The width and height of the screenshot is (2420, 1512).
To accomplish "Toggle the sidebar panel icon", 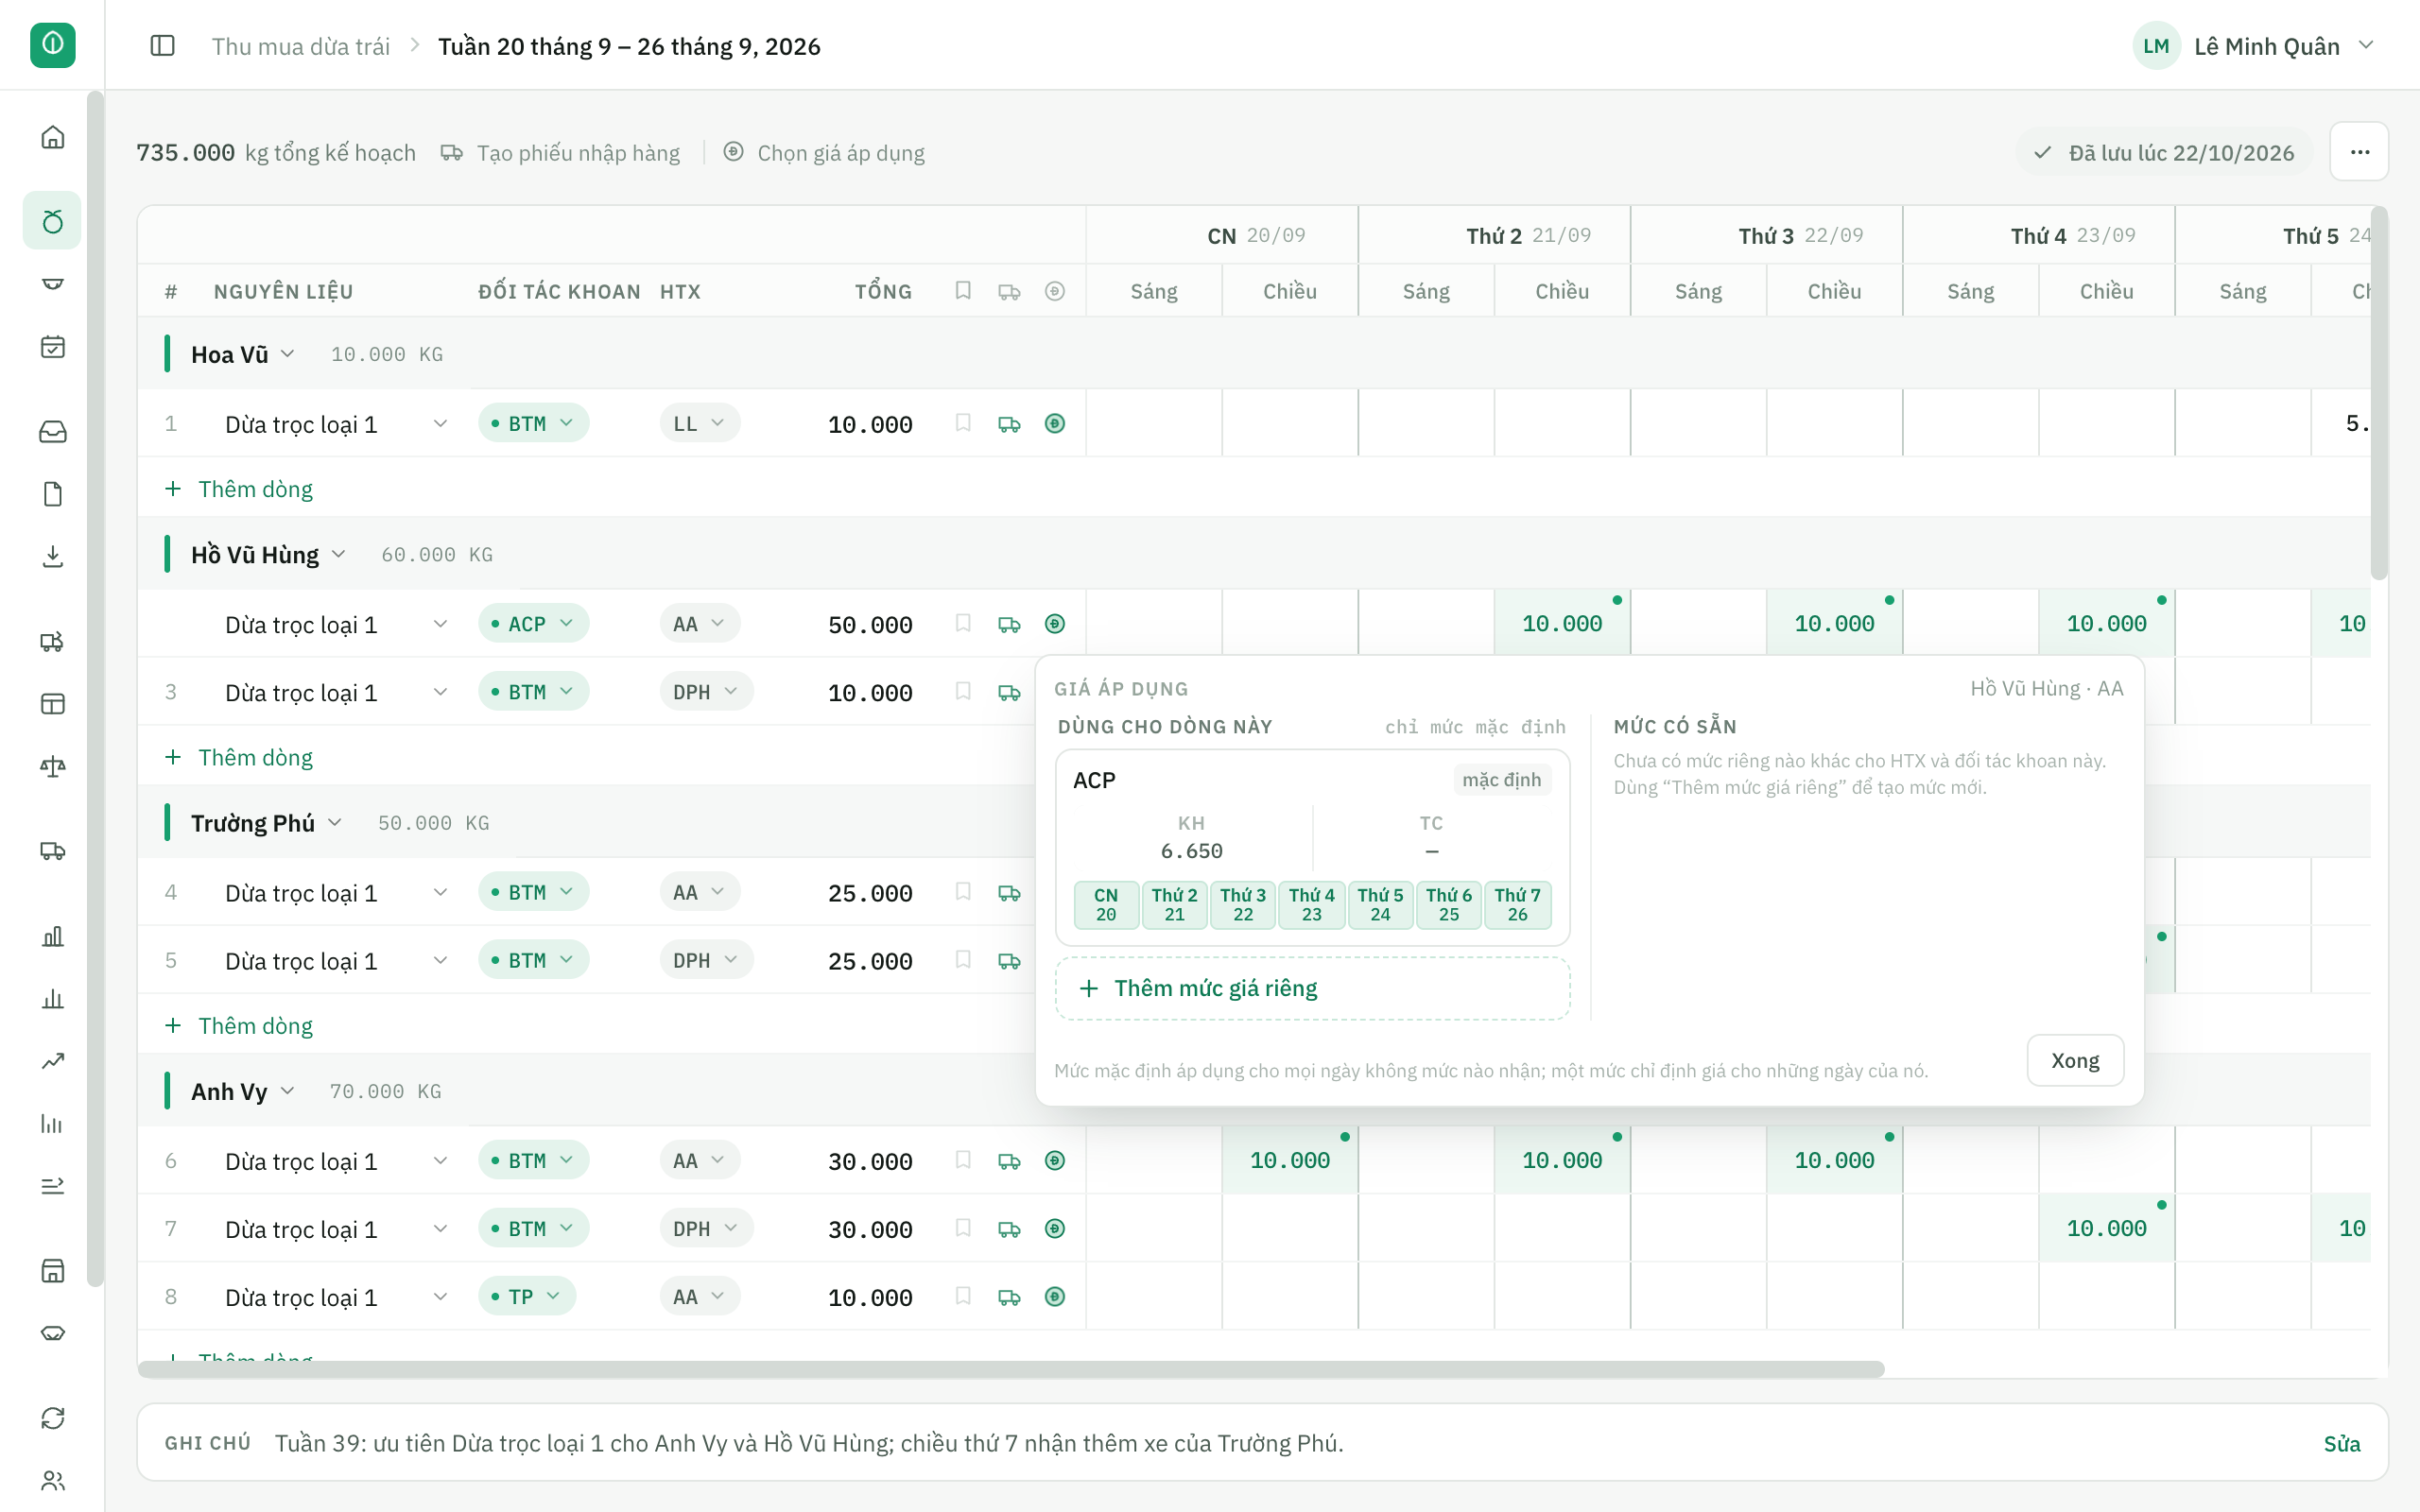I will (162, 46).
